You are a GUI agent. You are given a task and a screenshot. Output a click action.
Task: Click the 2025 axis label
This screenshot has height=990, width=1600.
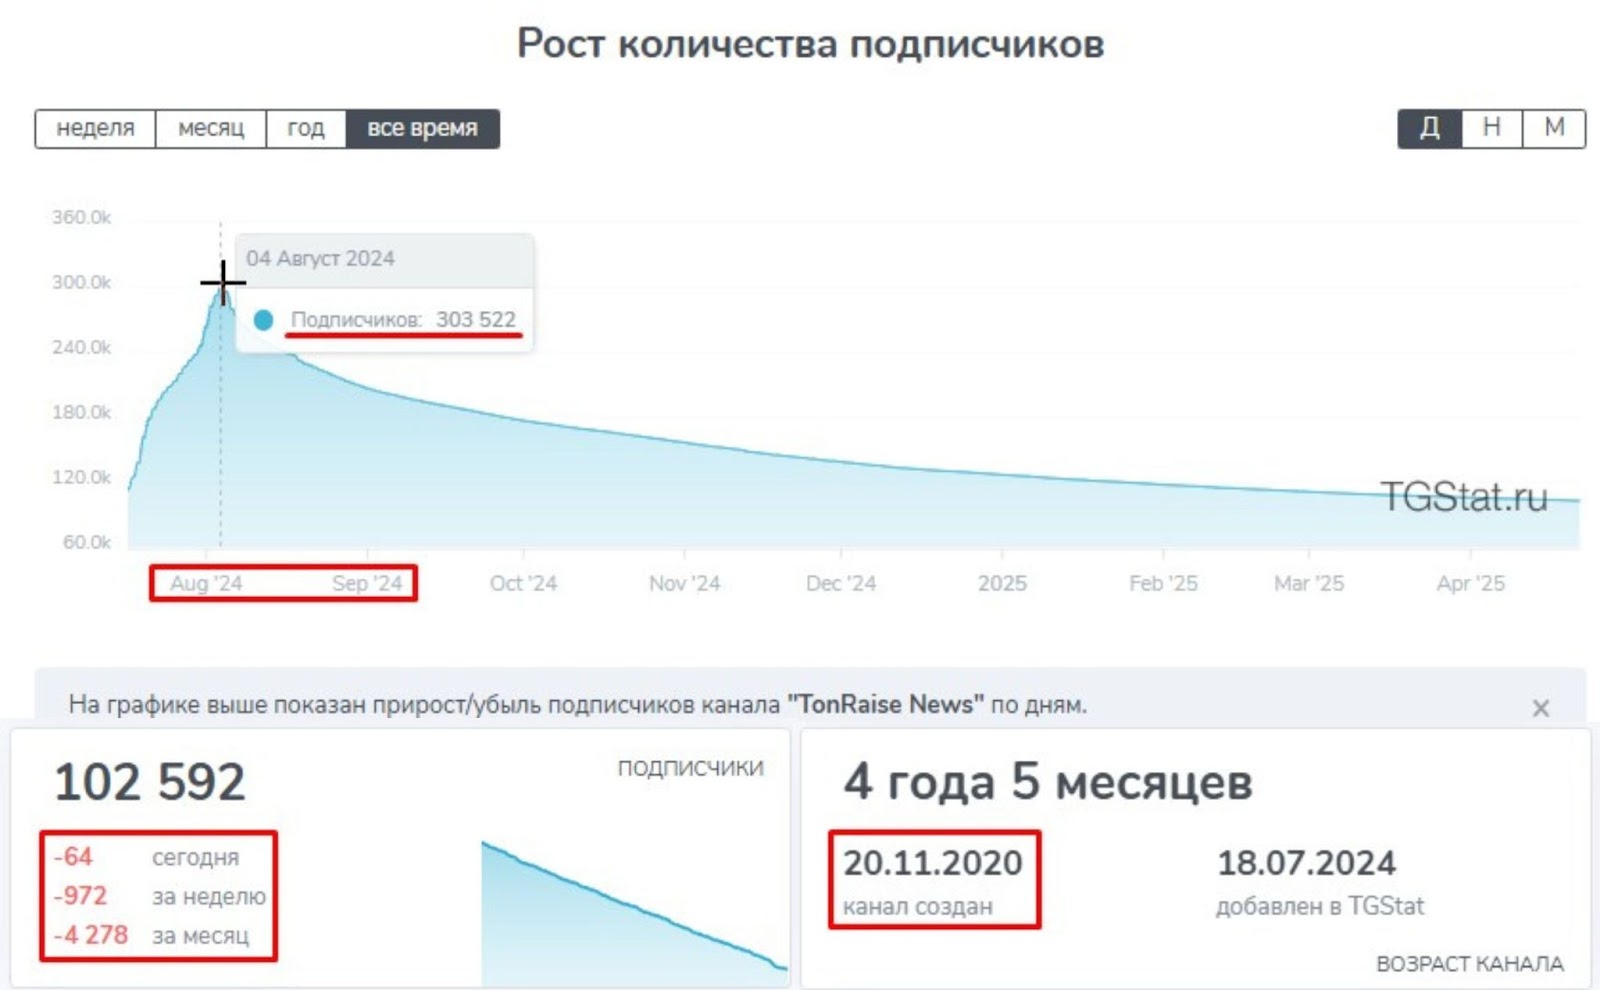point(1002,583)
